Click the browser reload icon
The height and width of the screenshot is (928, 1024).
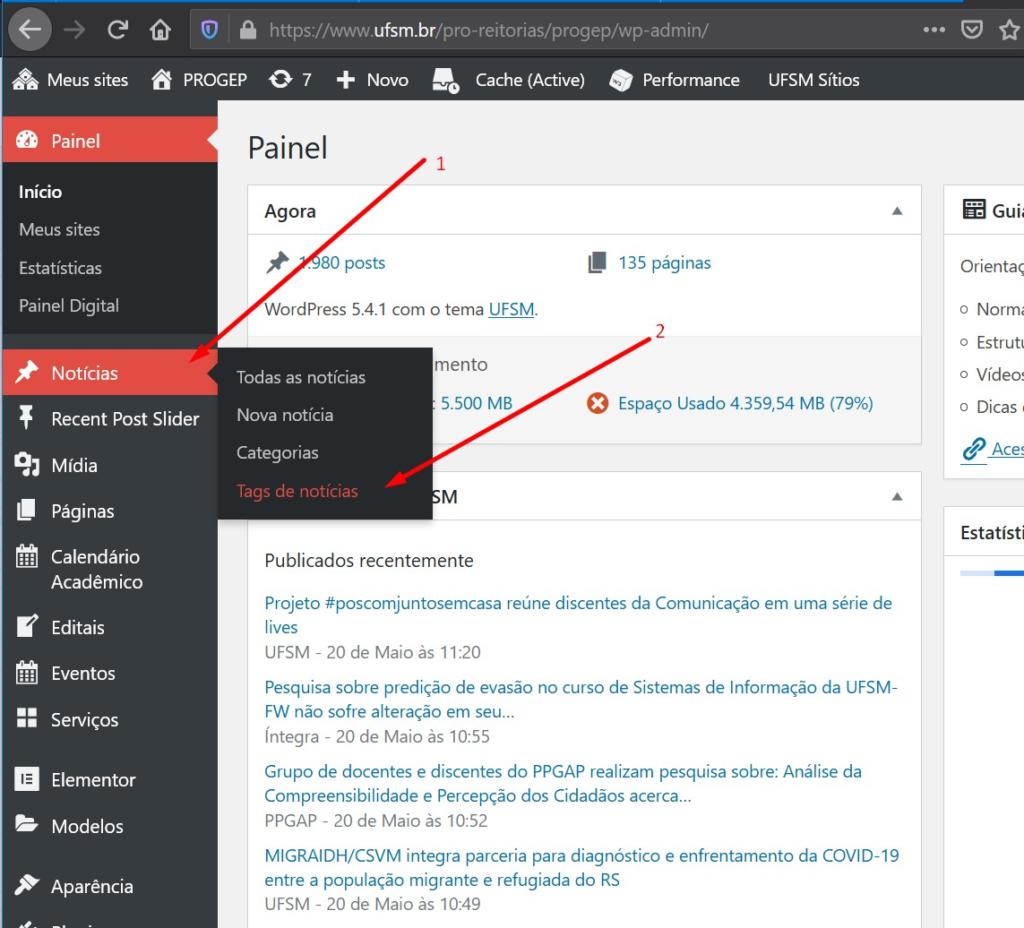pyautogui.click(x=118, y=30)
